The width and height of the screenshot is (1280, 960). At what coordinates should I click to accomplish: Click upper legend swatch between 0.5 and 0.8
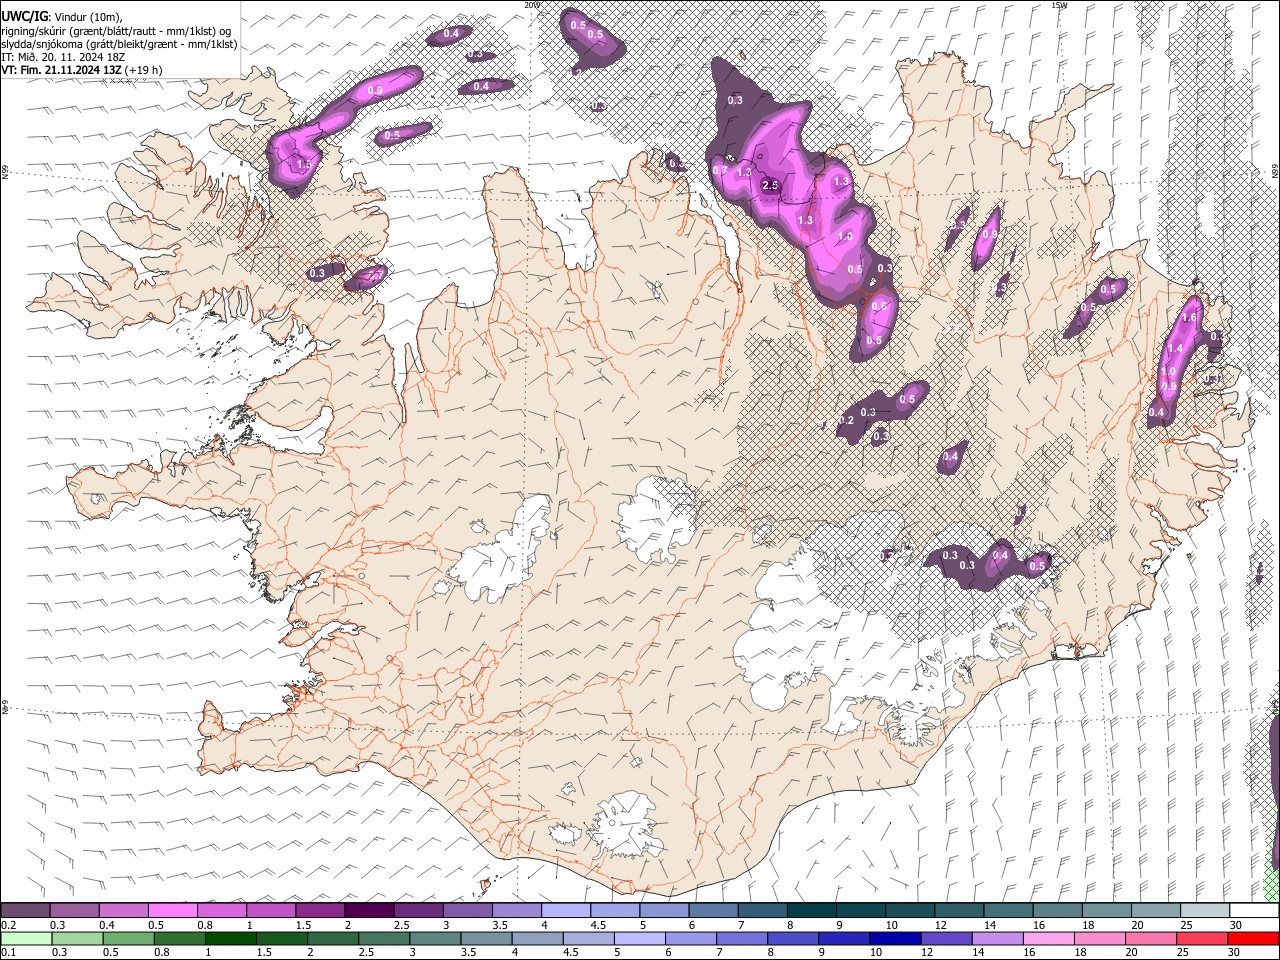point(172,911)
